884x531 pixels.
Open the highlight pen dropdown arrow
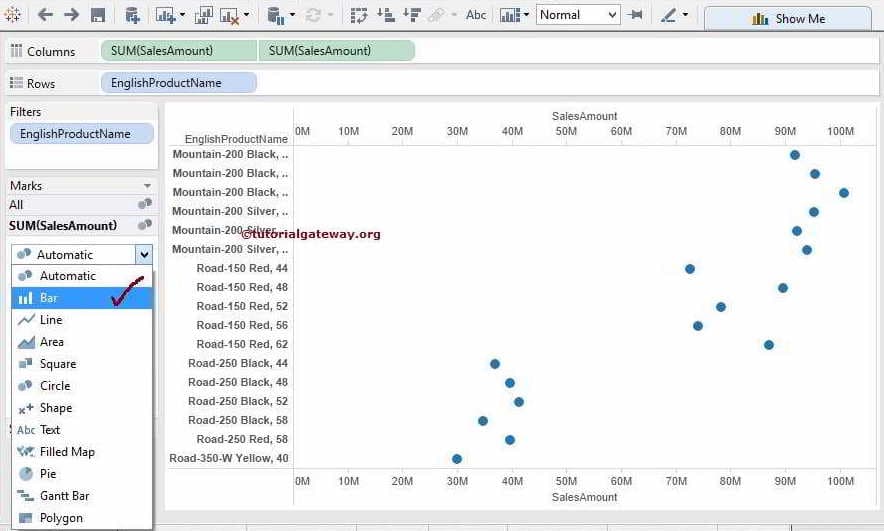[x=685, y=15]
